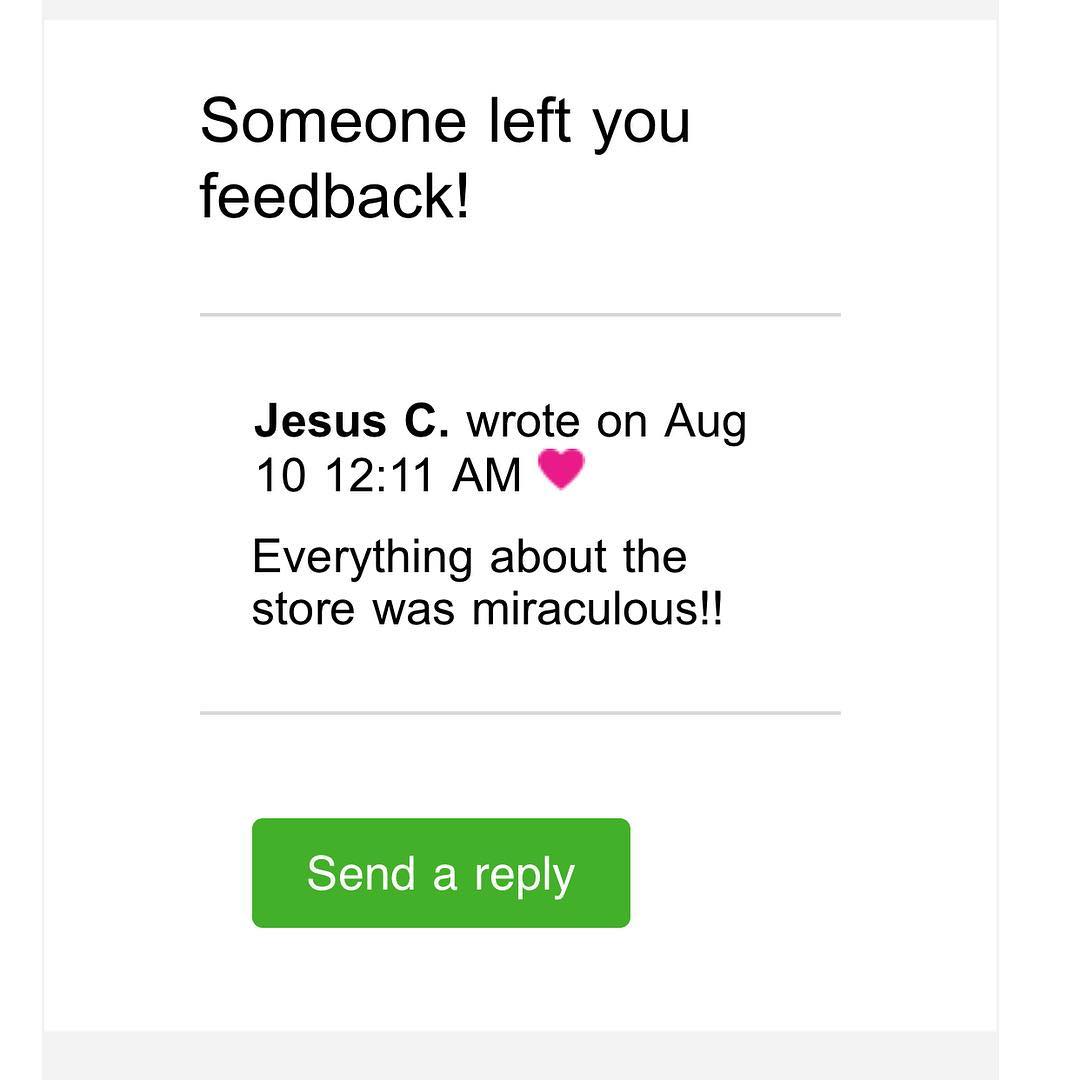Click the word Someone in the heading
The height and width of the screenshot is (1080, 1080).
(x=333, y=121)
